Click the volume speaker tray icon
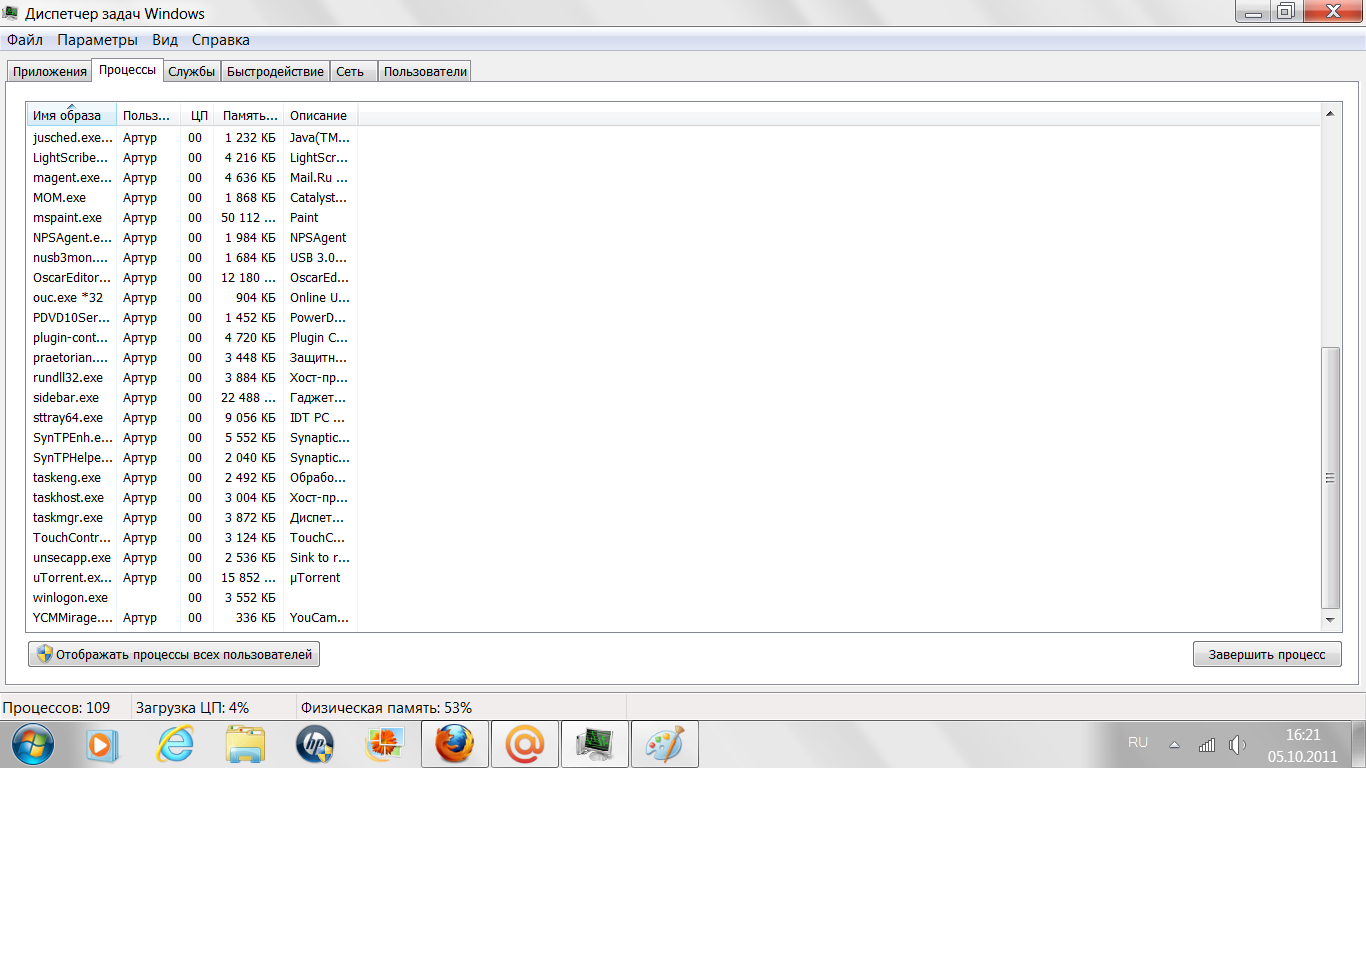The height and width of the screenshot is (958, 1366). 1237,745
